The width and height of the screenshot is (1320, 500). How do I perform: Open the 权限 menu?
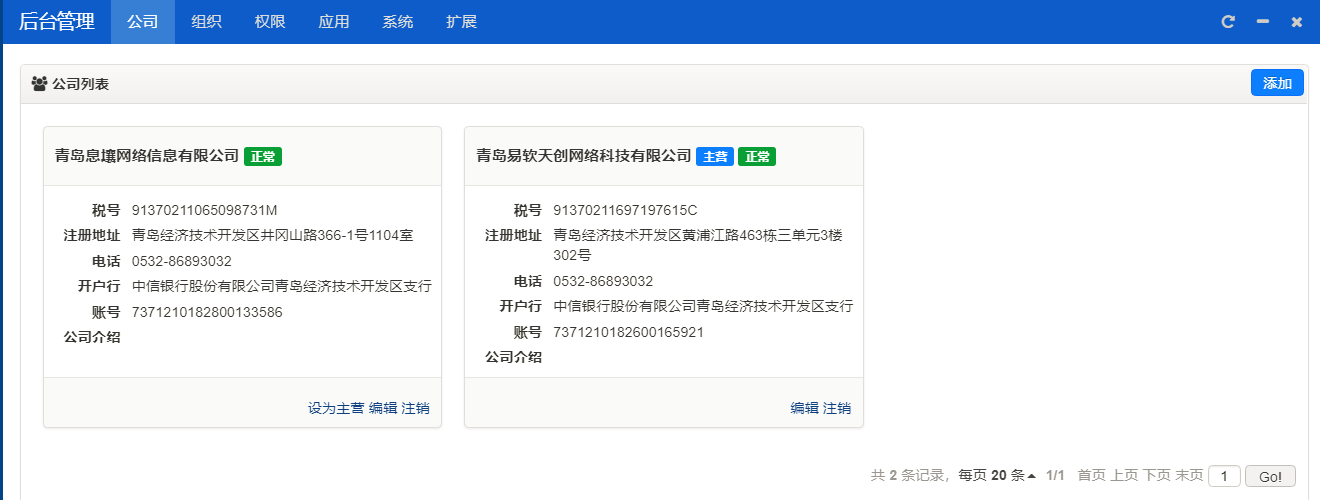[270, 22]
